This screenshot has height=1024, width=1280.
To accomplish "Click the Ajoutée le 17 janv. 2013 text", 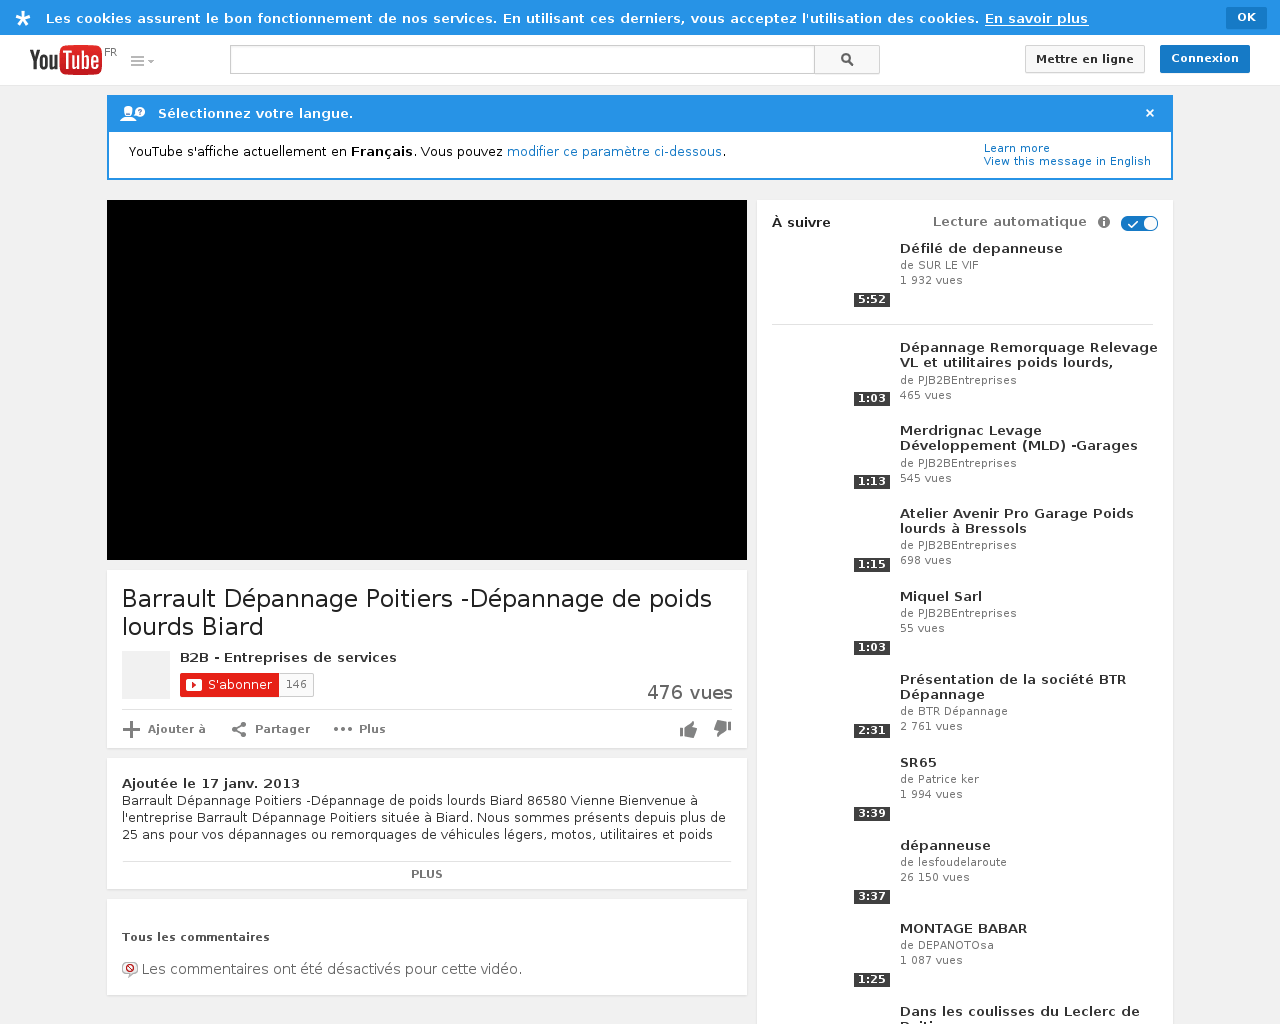I will tap(211, 784).
